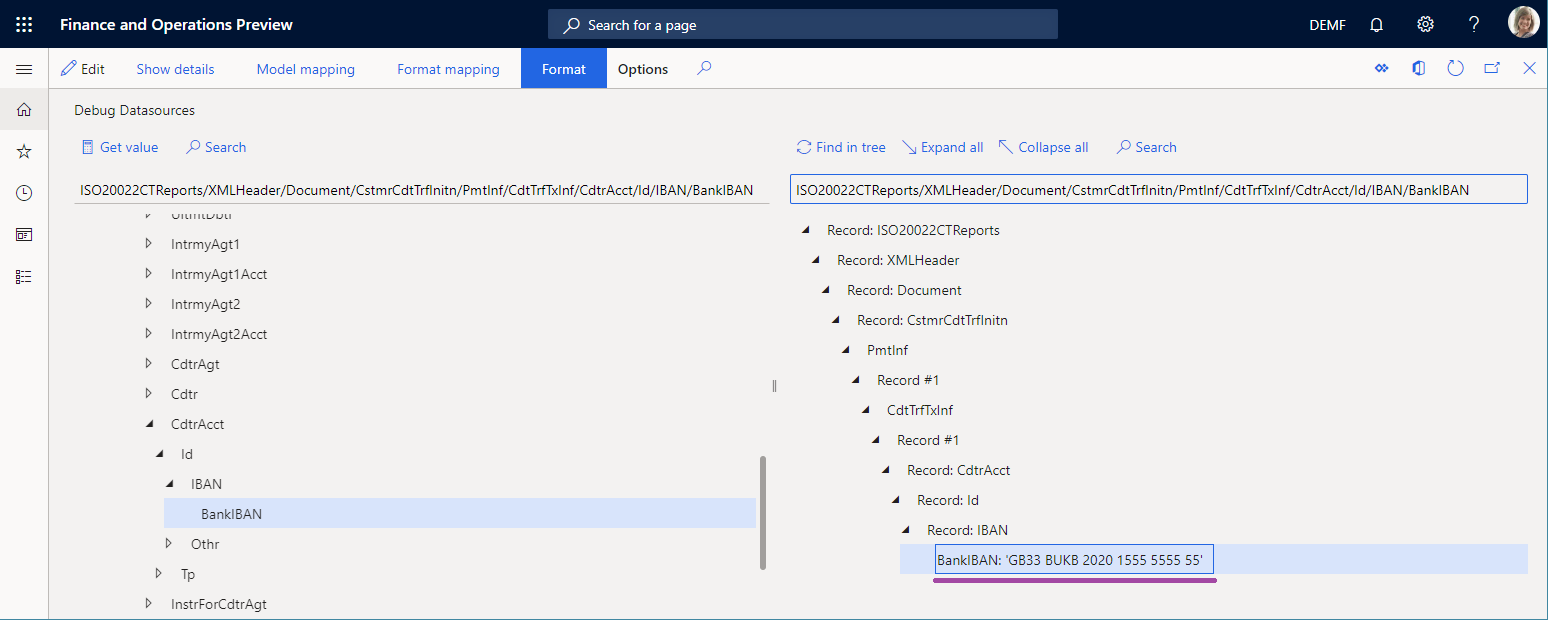The image size is (1548, 620).
Task: Open in Microsoft Office icon
Action: point(1418,69)
